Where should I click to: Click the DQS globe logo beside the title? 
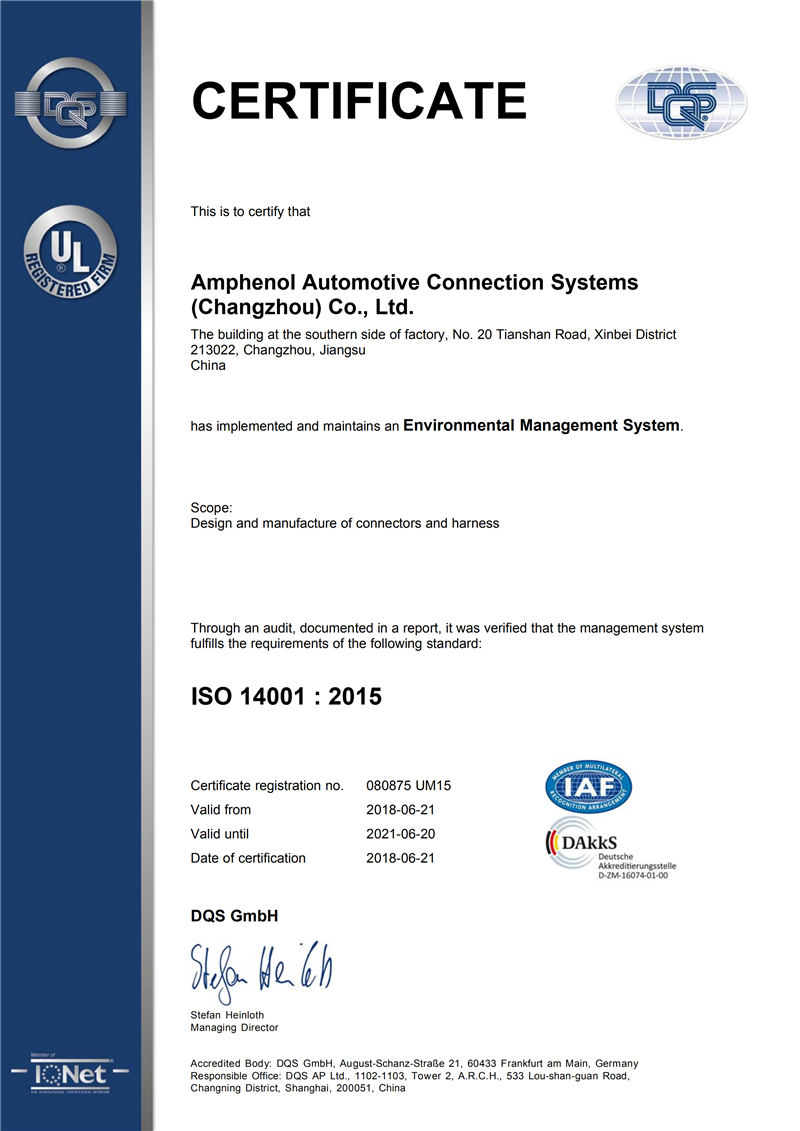point(682,102)
